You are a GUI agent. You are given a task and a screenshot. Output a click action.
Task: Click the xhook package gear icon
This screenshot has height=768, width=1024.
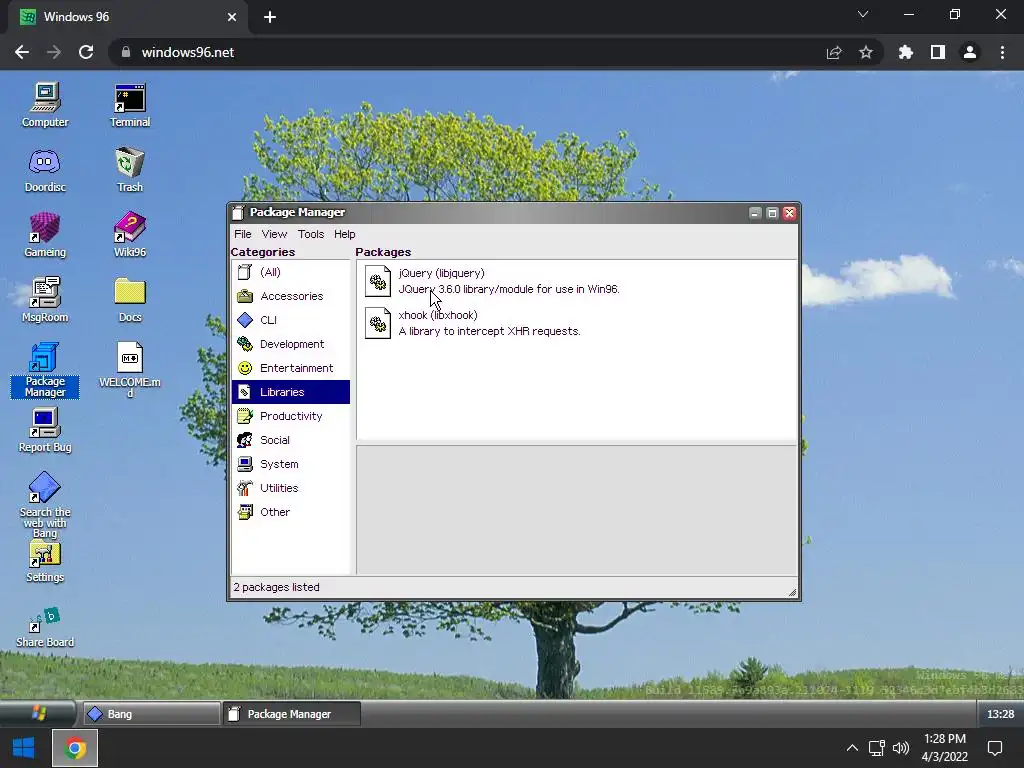click(x=377, y=323)
